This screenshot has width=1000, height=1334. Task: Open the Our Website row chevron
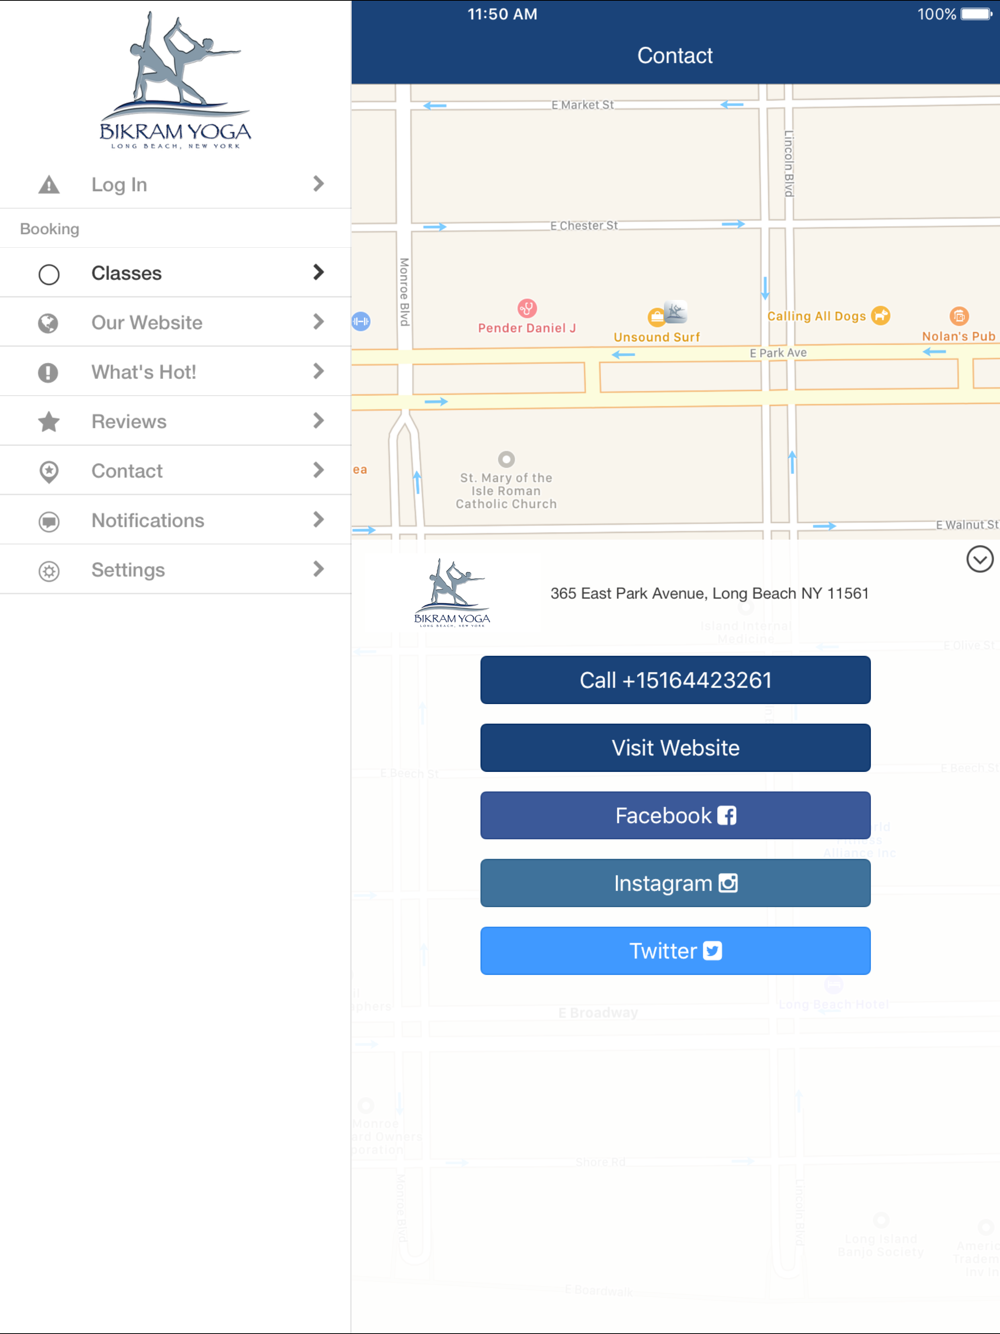[x=318, y=322]
